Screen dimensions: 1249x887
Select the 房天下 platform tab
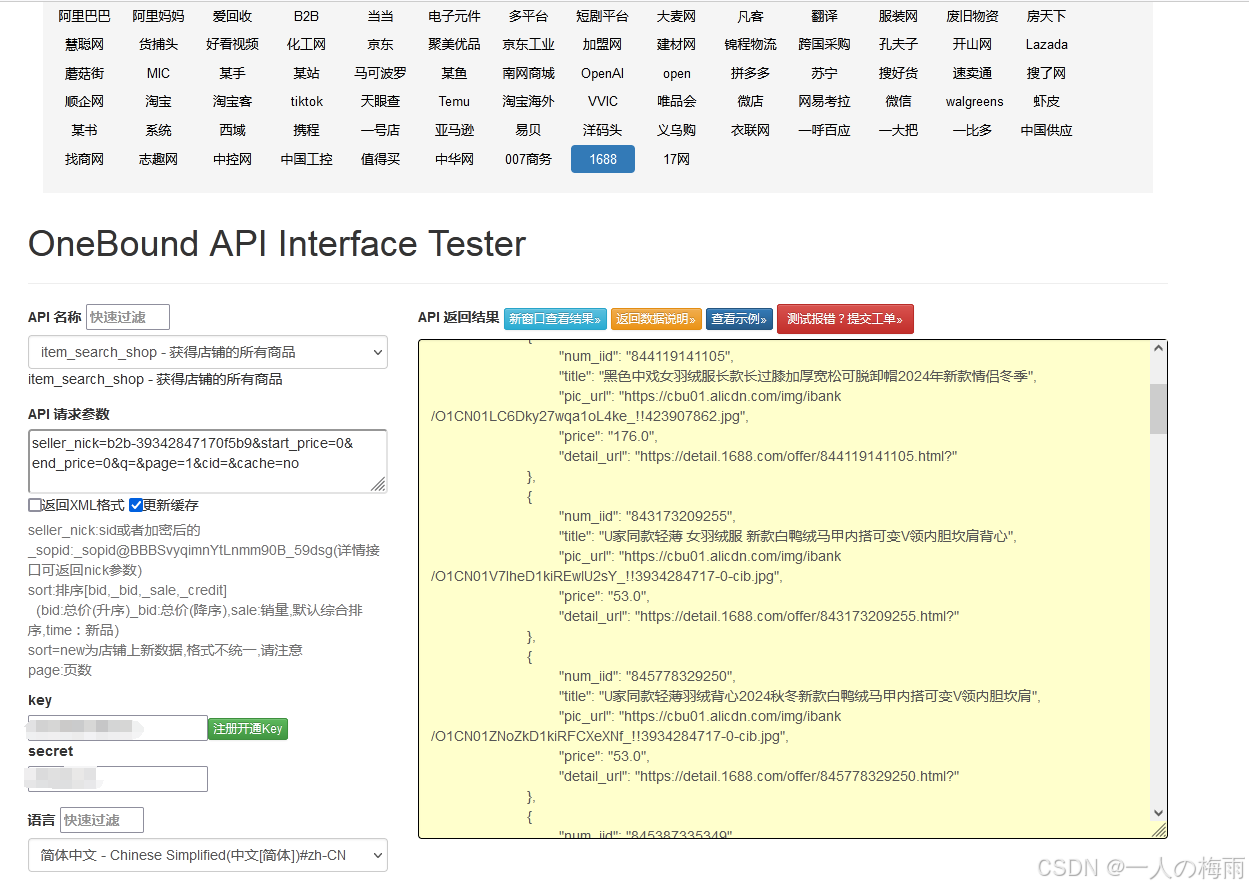(x=1047, y=16)
